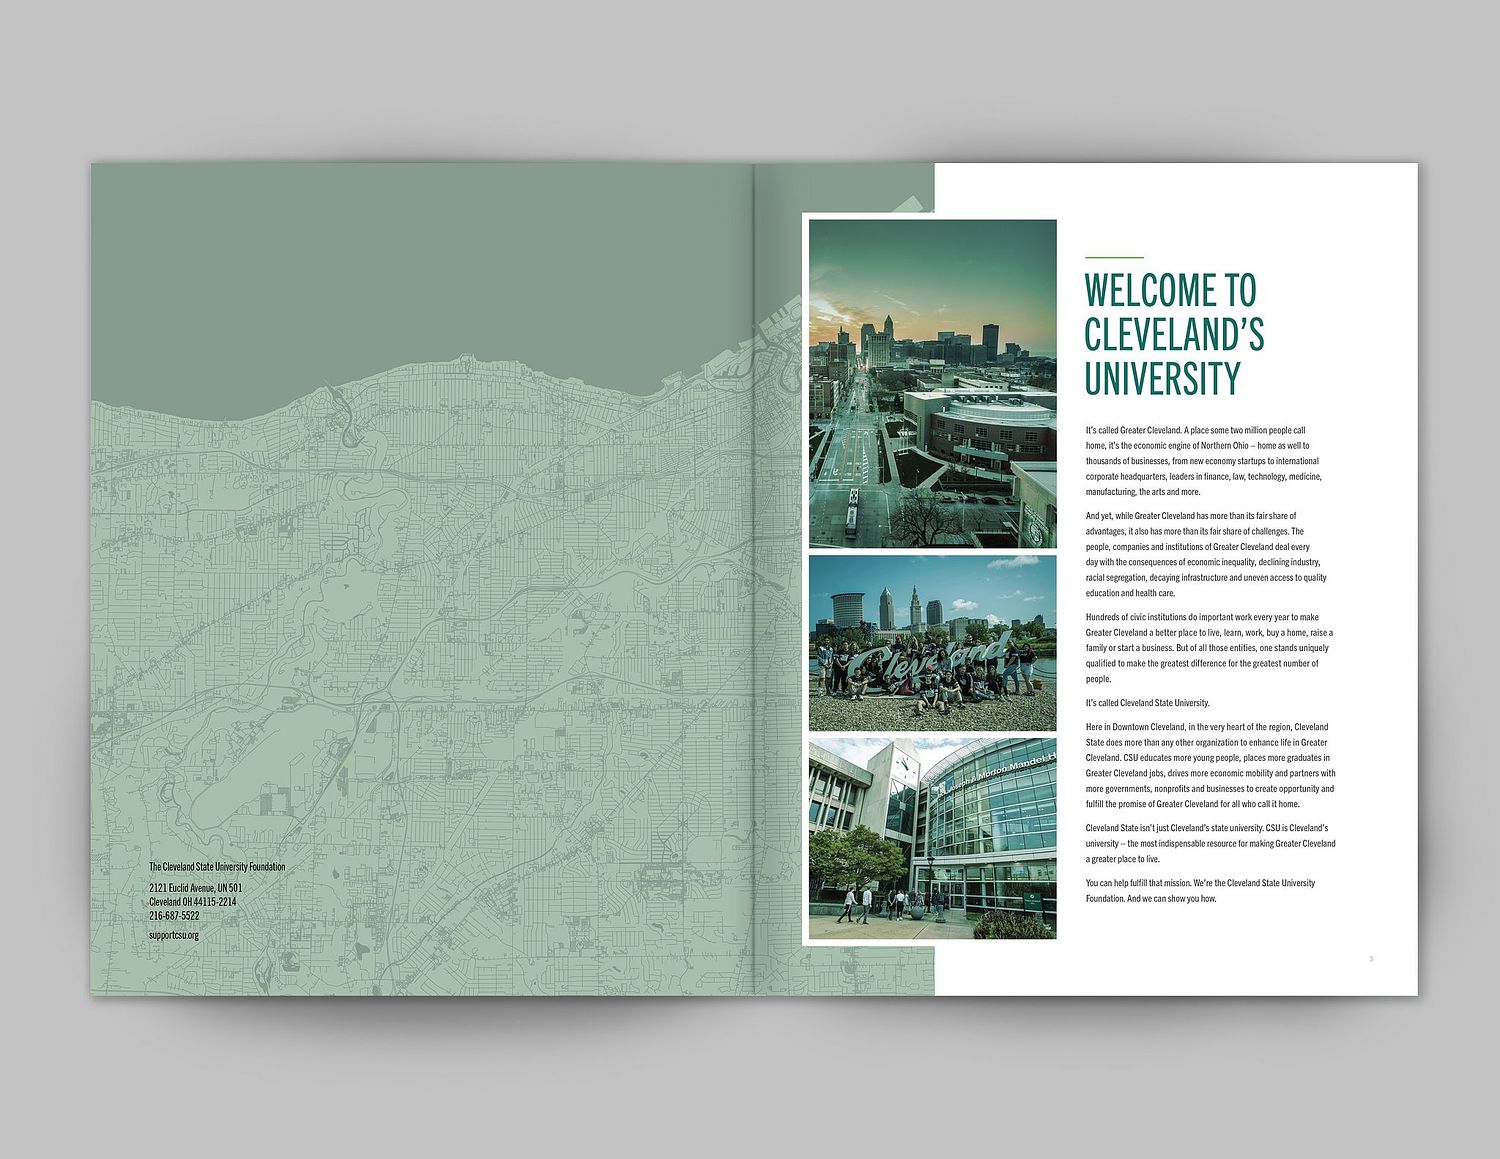Click the word 'UNIVERSITY' in the heading

pyautogui.click(x=1162, y=379)
